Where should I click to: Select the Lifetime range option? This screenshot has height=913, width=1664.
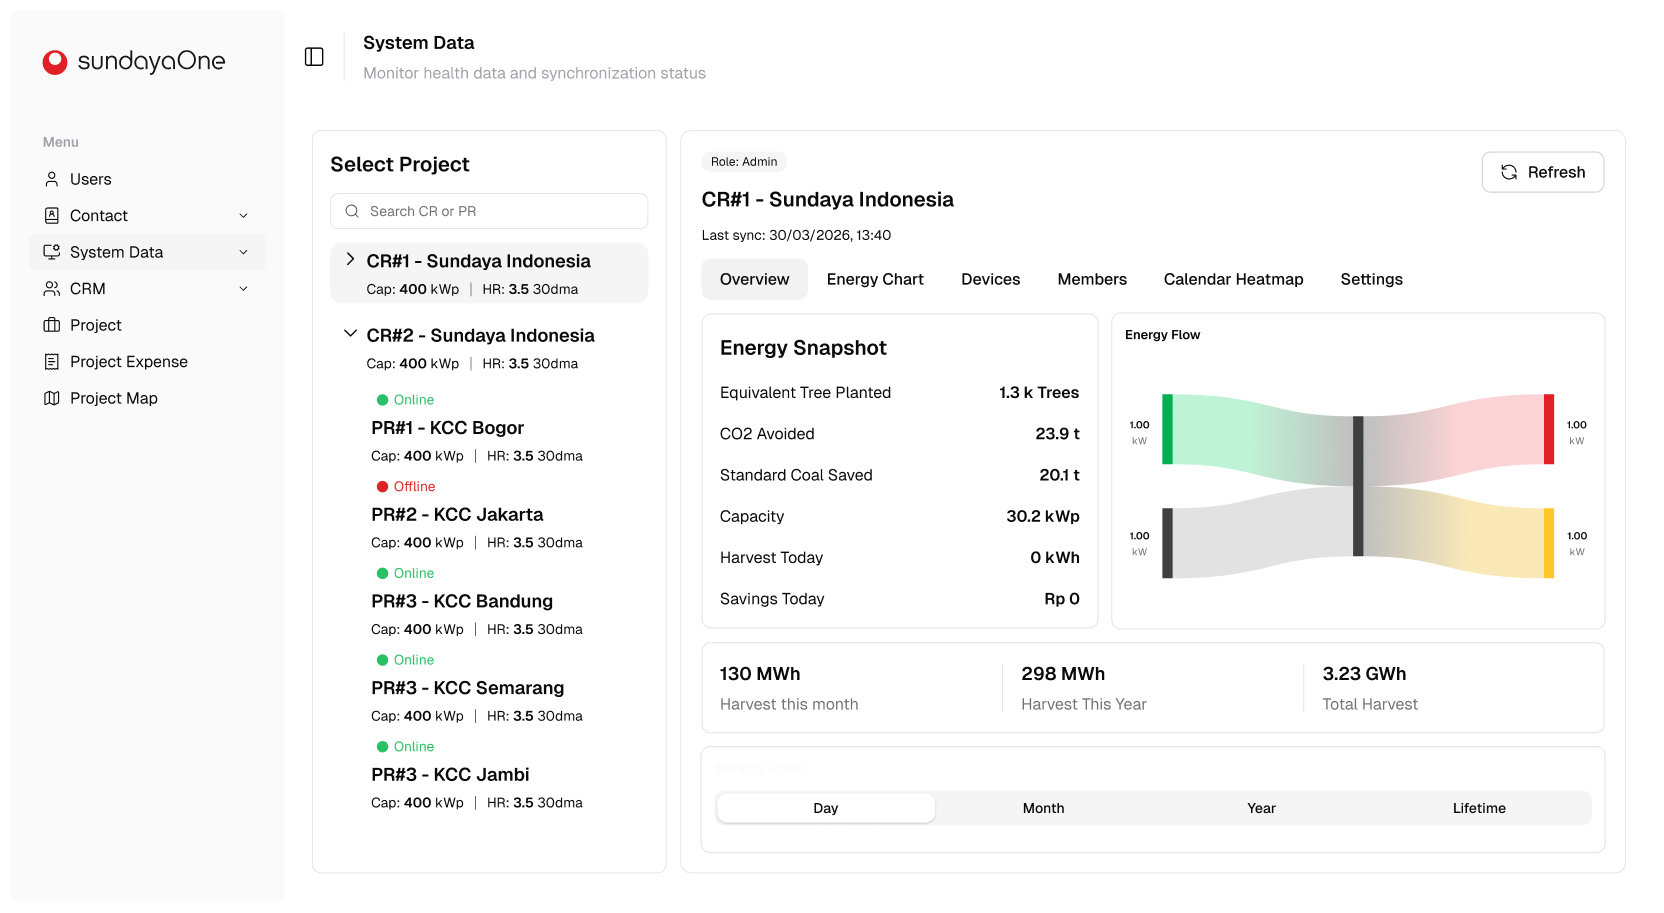coord(1479,808)
